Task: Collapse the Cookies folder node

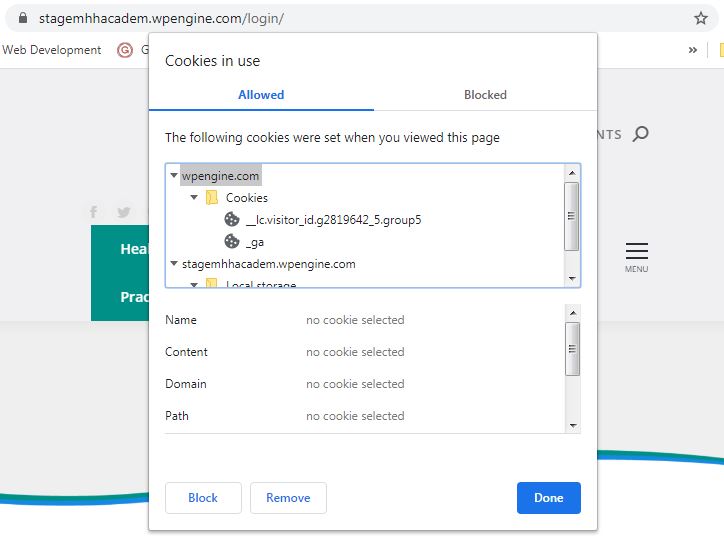Action: (194, 198)
